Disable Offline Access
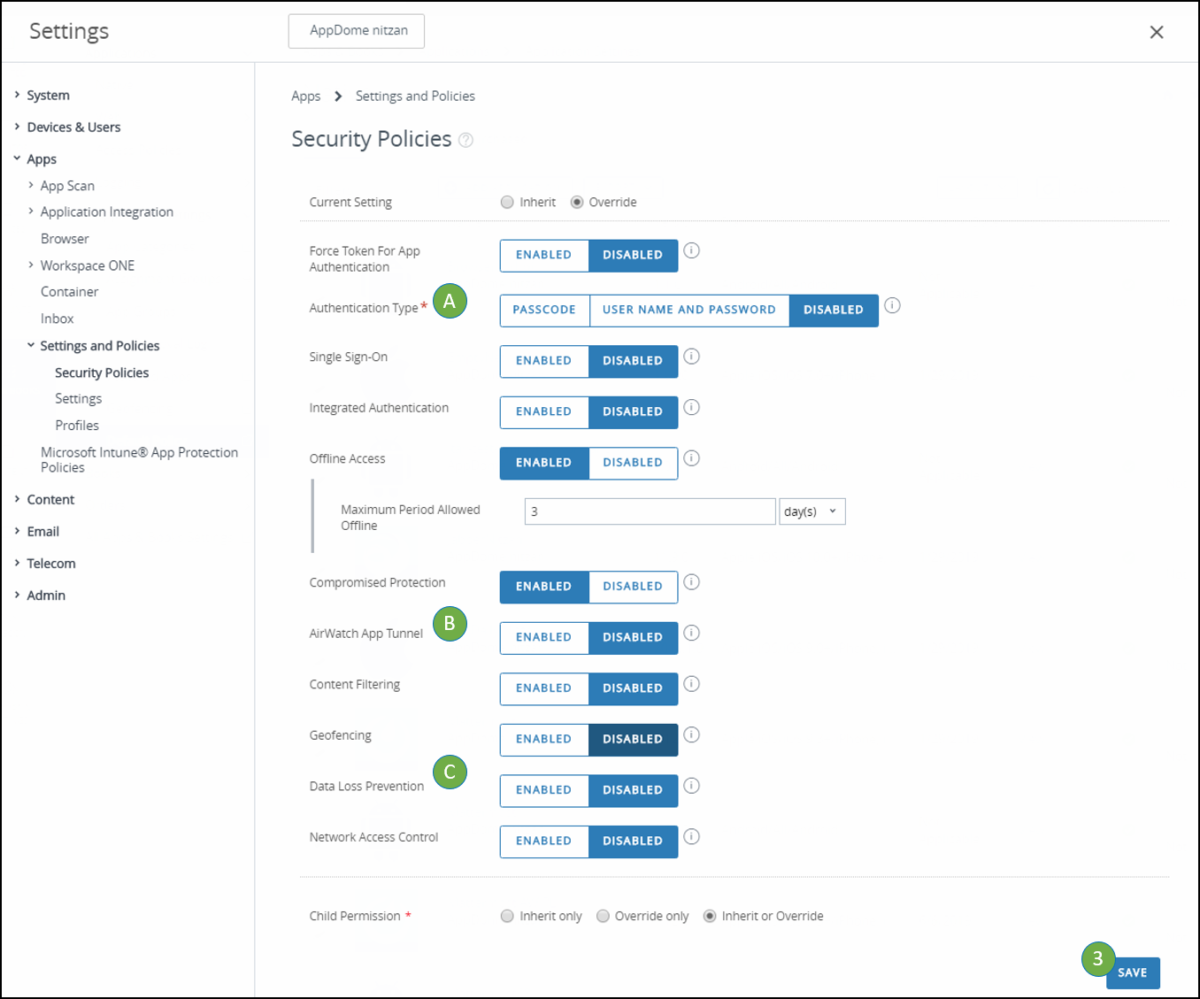Viewport: 1200px width, 999px height. (x=632, y=462)
